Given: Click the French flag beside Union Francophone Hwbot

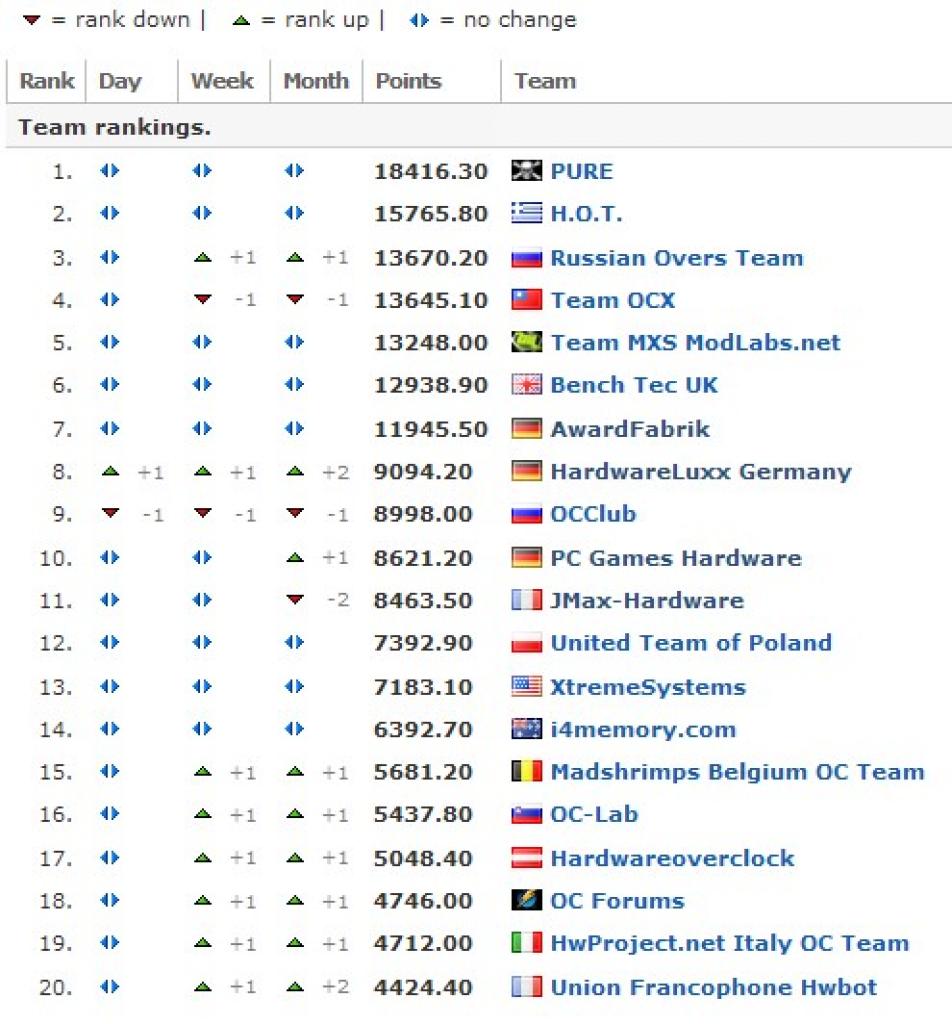Looking at the screenshot, I should coord(526,986).
